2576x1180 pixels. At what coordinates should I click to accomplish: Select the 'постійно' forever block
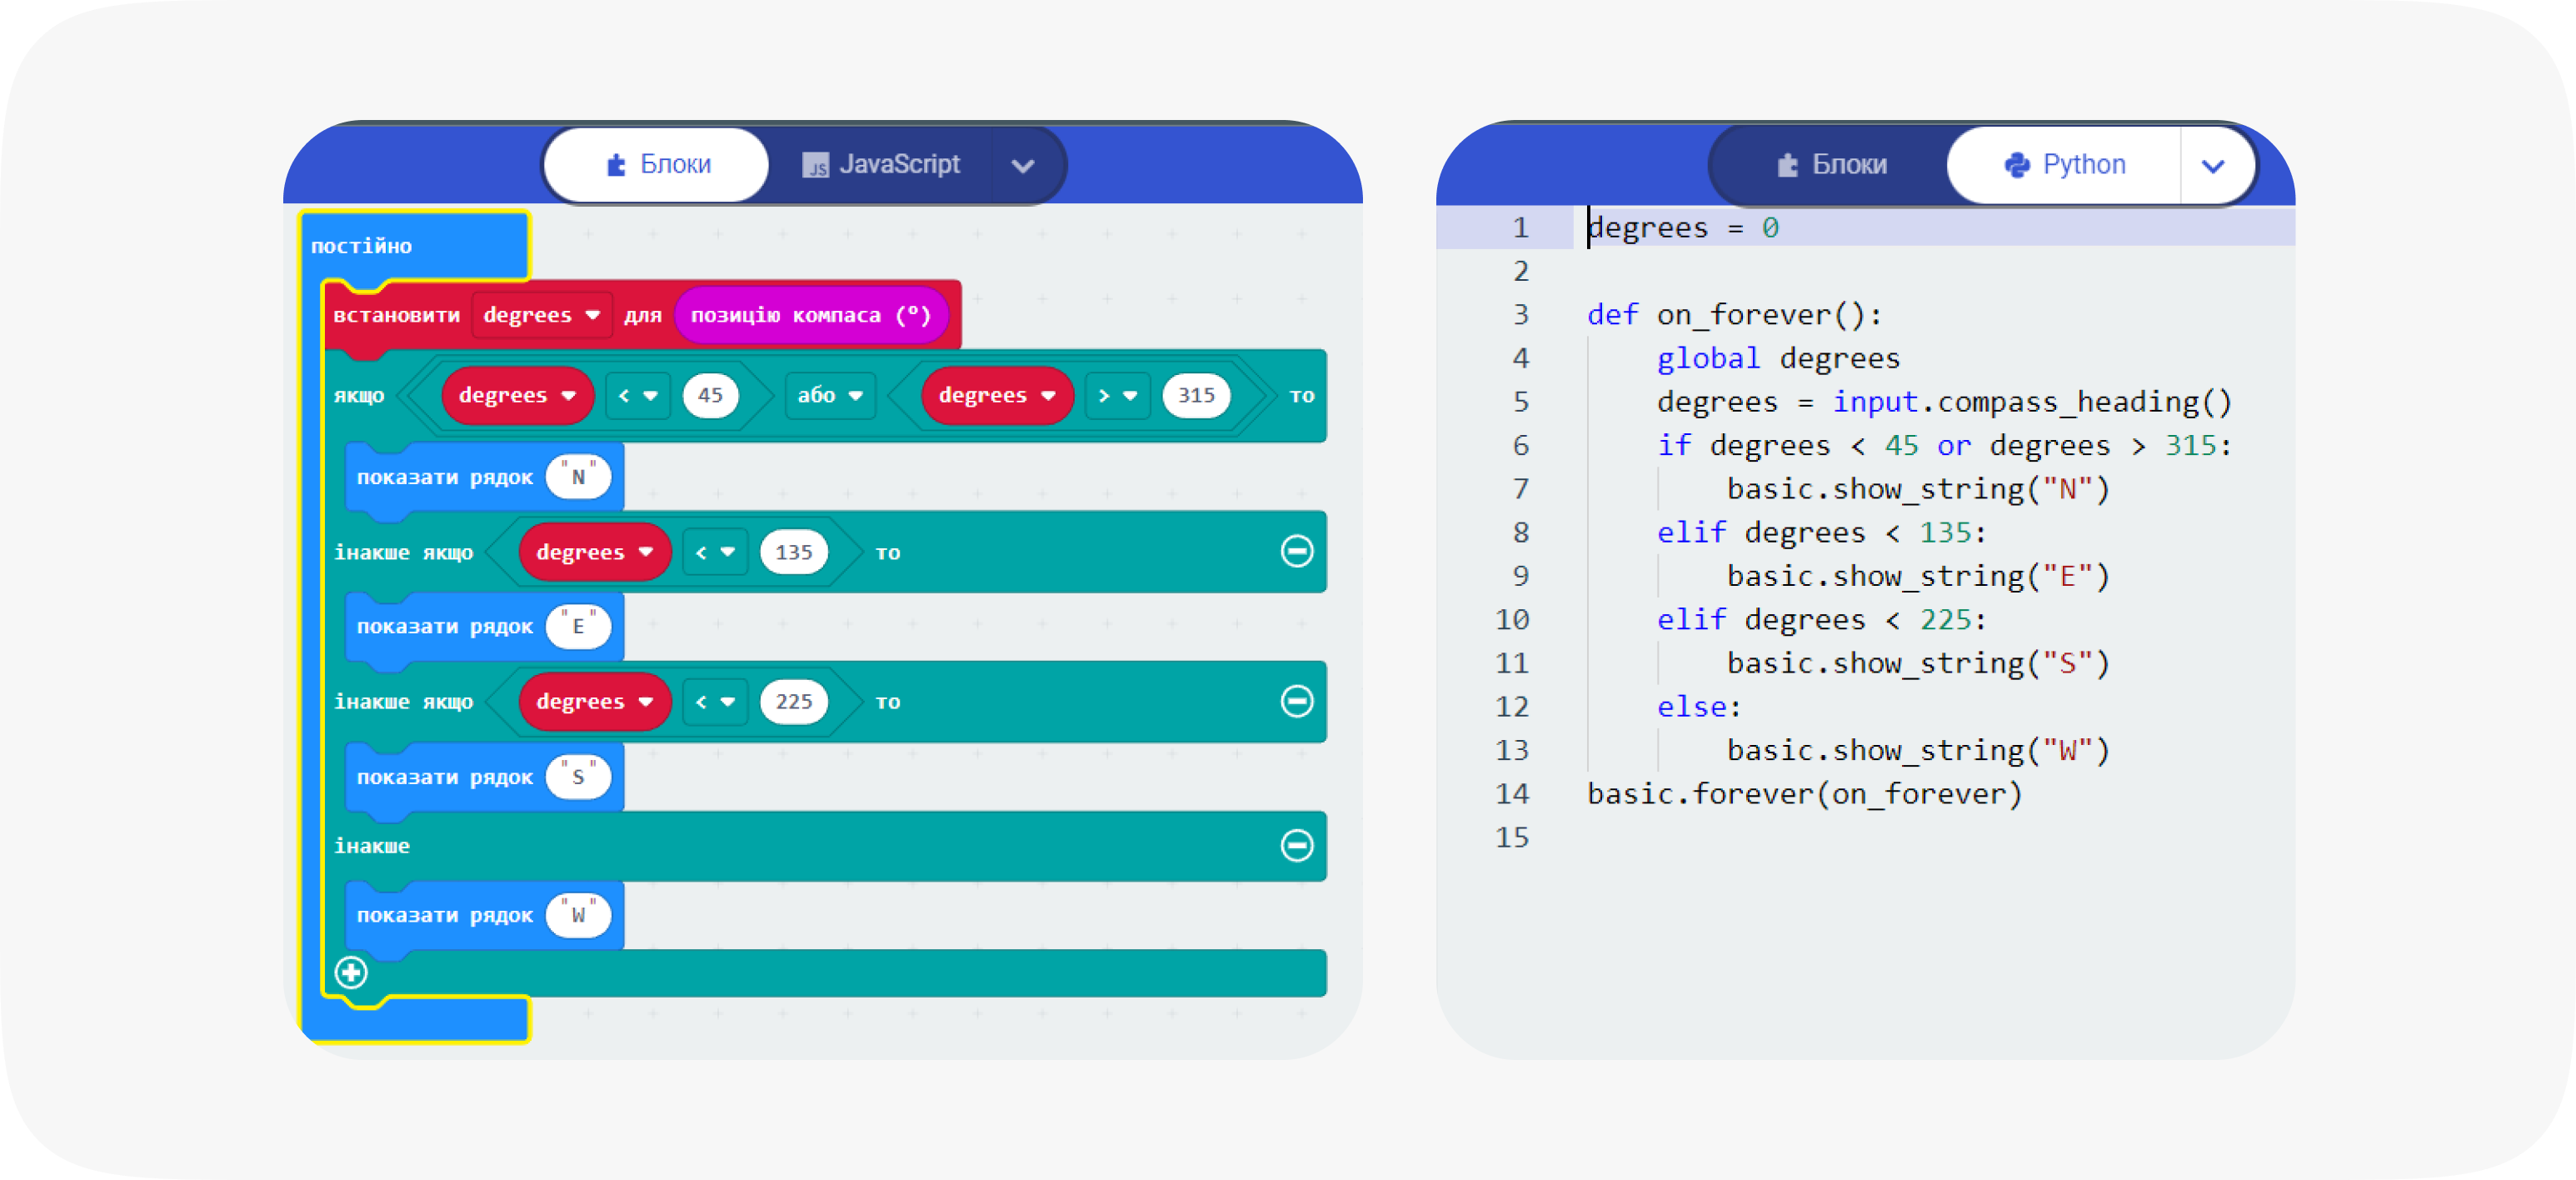(362, 246)
